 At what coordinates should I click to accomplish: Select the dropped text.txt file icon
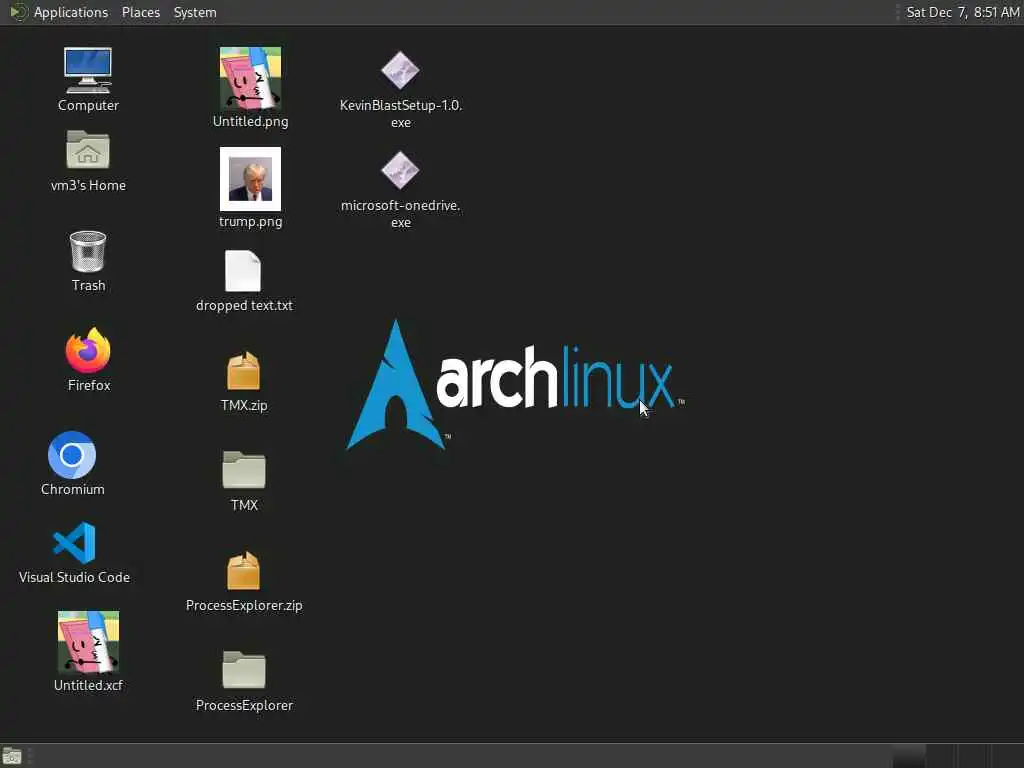click(x=243, y=271)
